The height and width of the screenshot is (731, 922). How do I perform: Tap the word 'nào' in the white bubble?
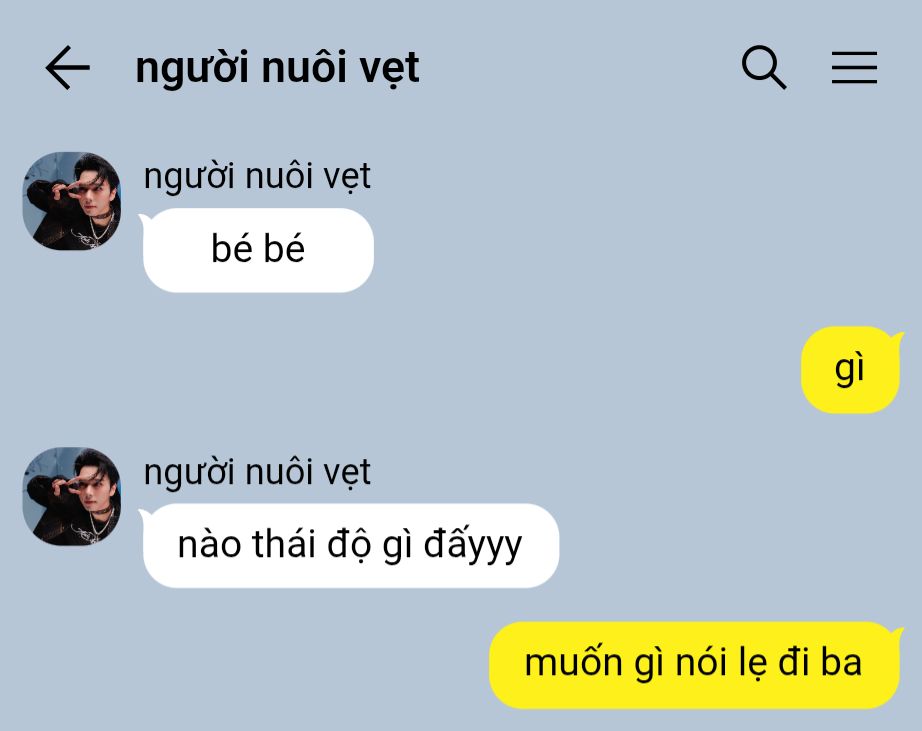[x=209, y=545]
